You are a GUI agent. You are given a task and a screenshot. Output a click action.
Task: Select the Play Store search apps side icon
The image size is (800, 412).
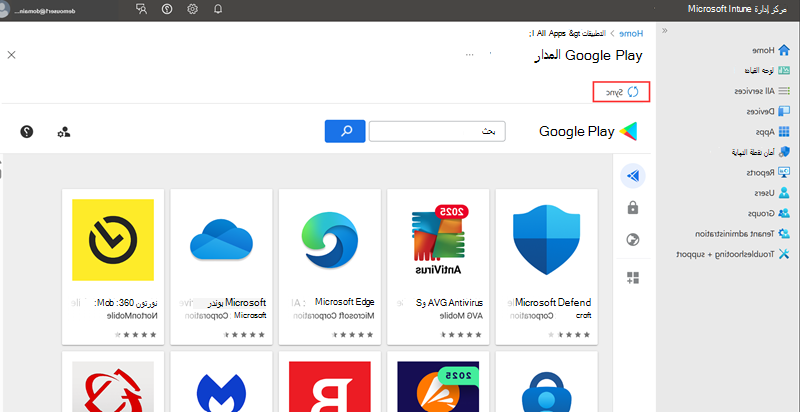tap(633, 176)
